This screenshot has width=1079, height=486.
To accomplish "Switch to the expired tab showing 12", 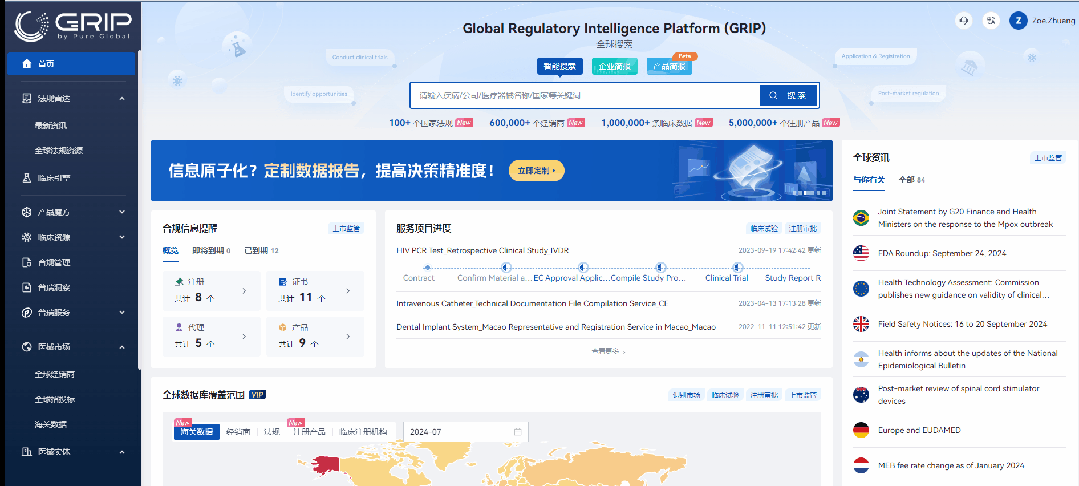I will click(x=261, y=251).
